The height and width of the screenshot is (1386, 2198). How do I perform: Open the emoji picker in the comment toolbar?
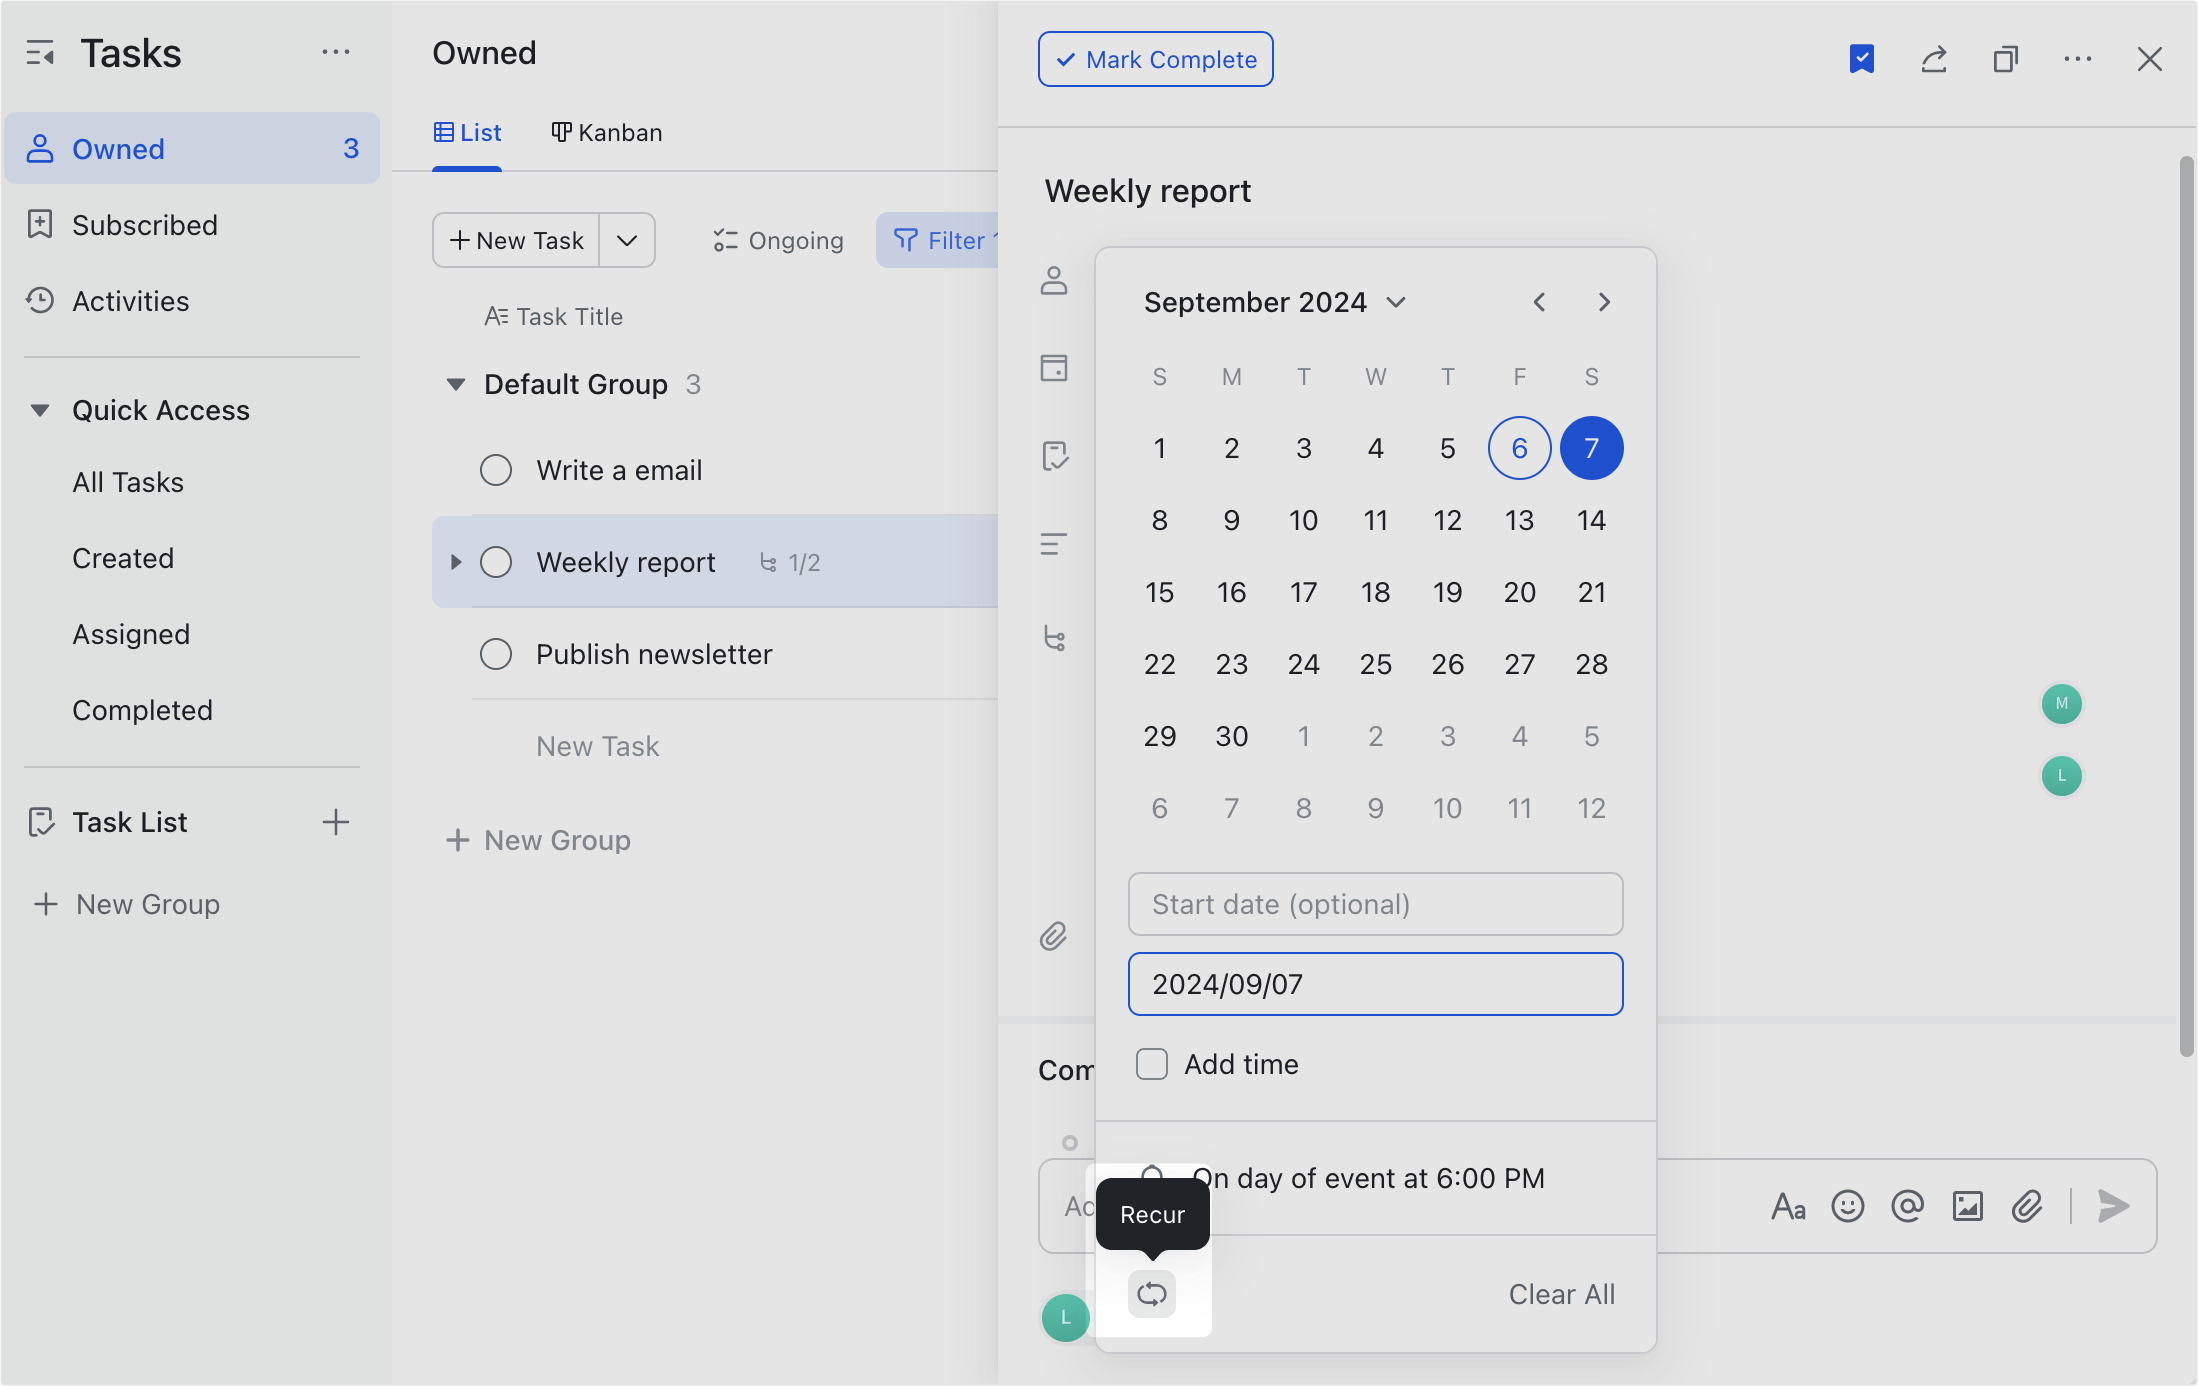coord(1847,1206)
